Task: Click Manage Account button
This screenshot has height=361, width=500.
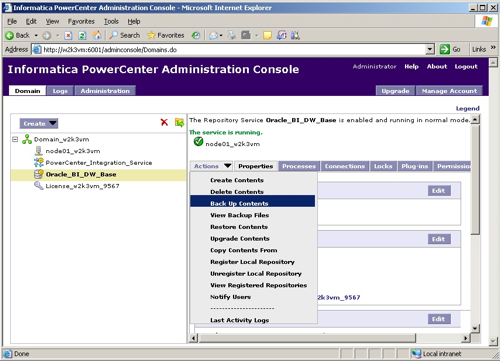Action: 449,91
